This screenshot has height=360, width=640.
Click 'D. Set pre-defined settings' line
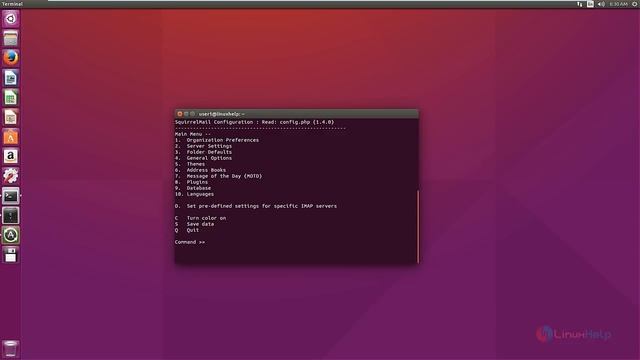pyautogui.click(x=256, y=206)
